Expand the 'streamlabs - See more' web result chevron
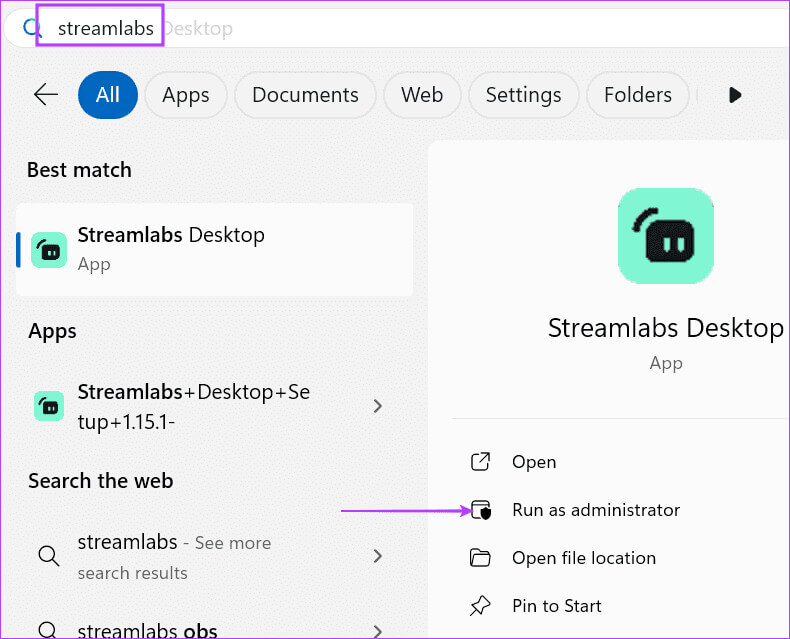 (x=377, y=556)
